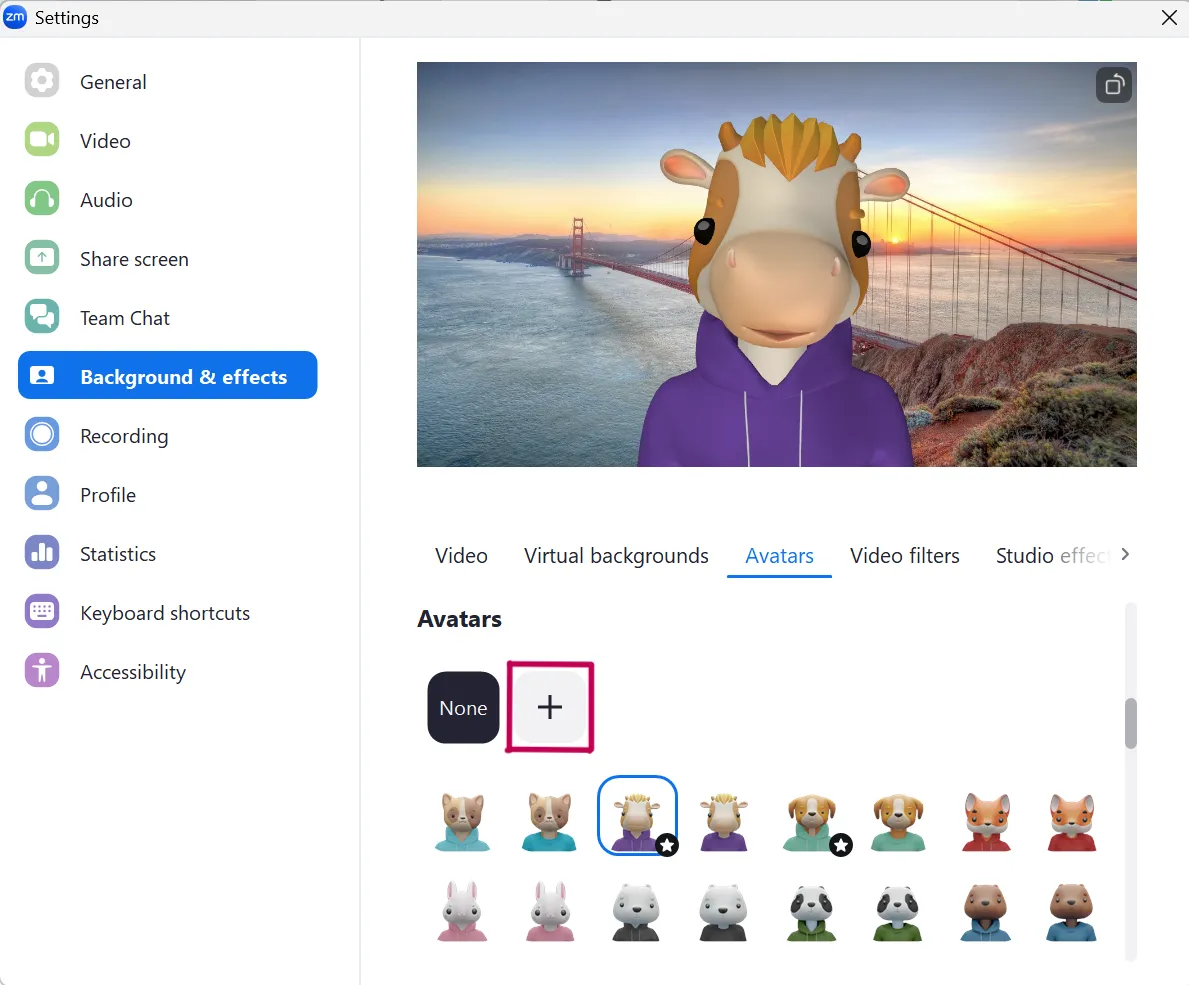Select the pink bunny avatar
Image resolution: width=1189 pixels, height=985 pixels.
[462, 911]
